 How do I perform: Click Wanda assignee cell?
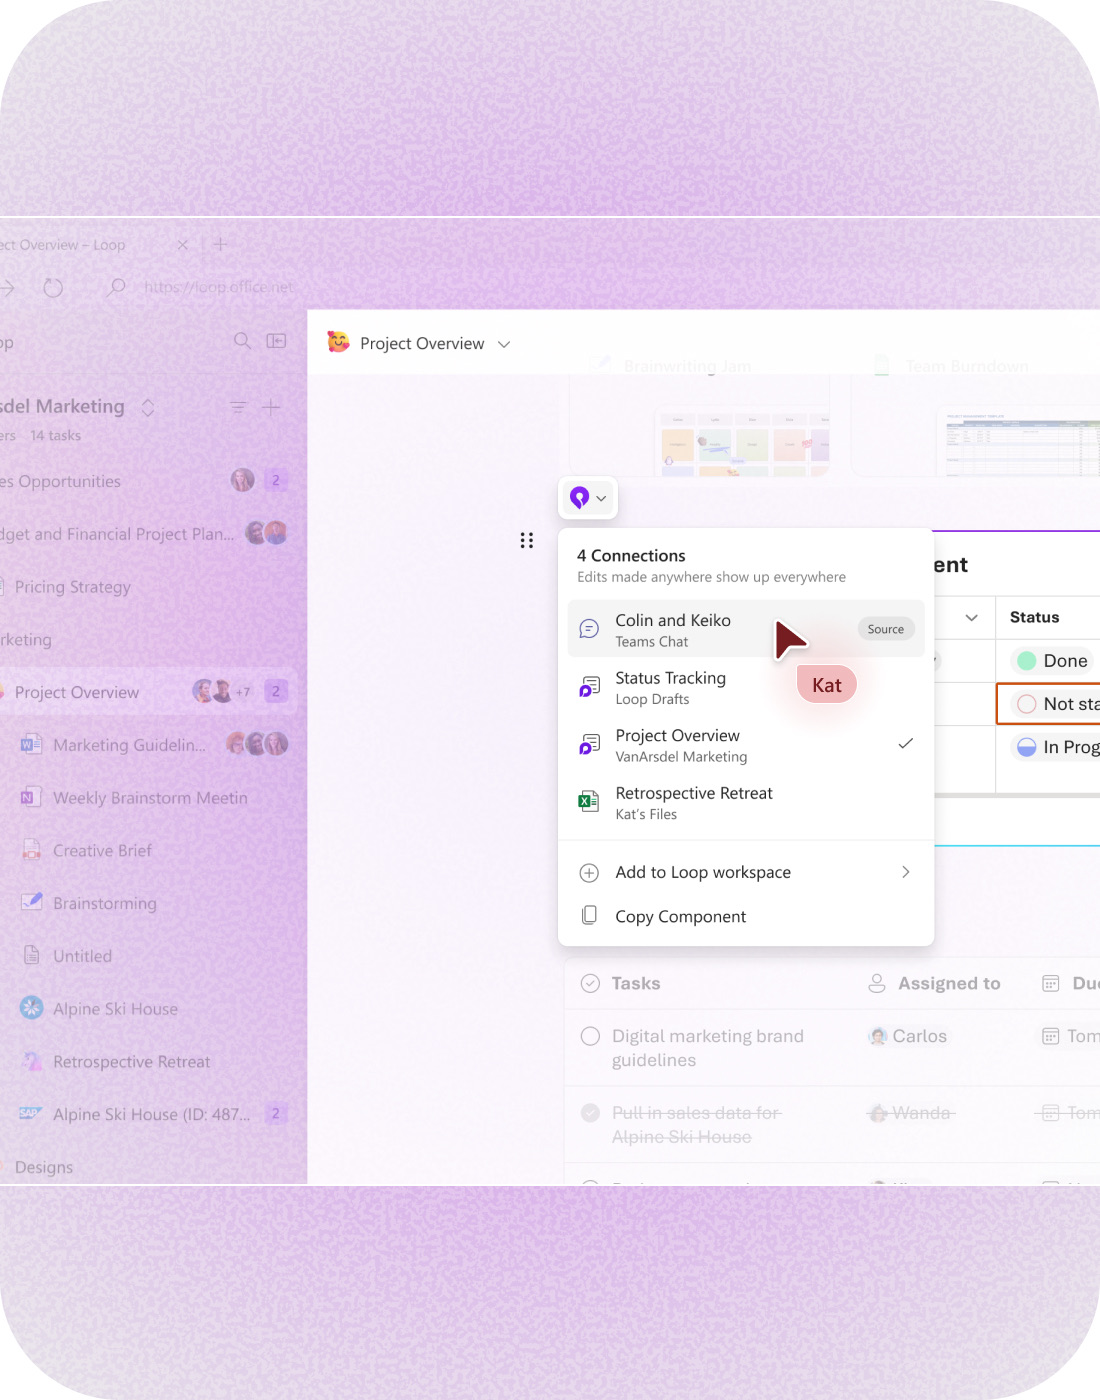(x=910, y=1113)
